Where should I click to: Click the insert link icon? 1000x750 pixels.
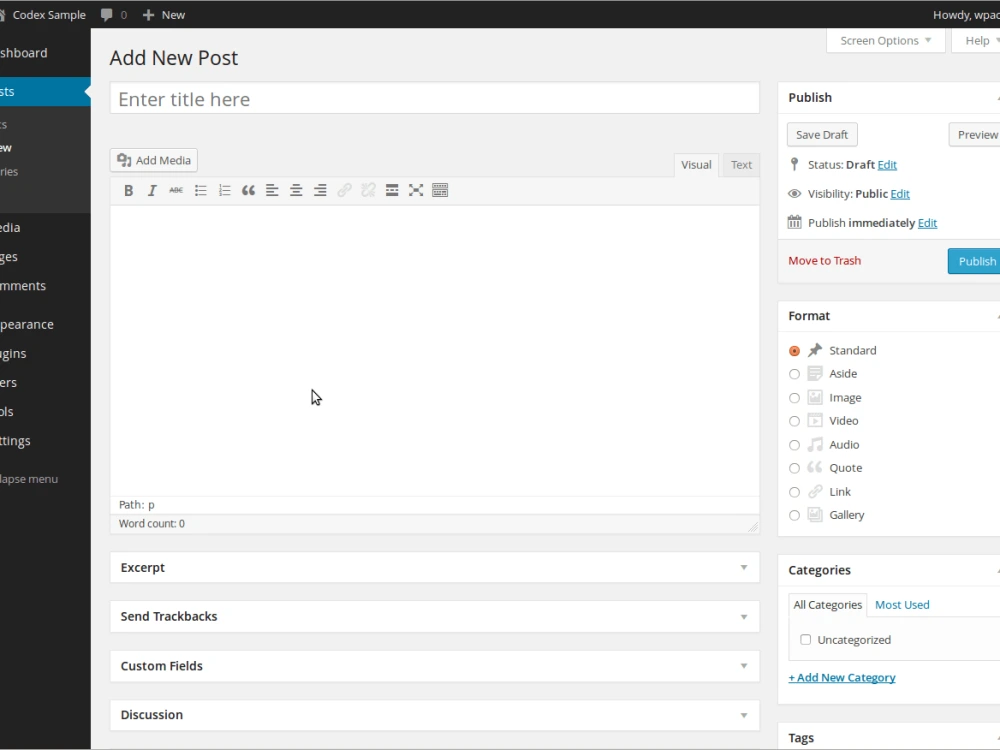pos(344,190)
